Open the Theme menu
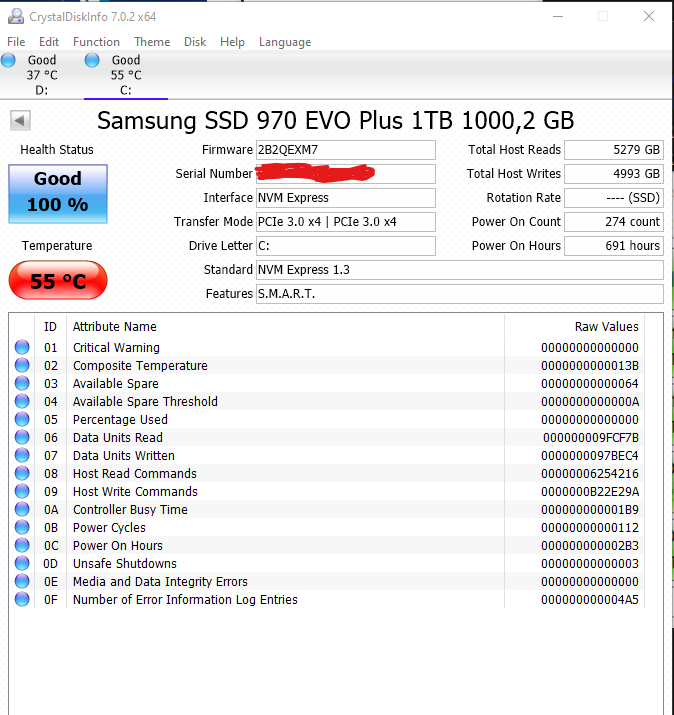The width and height of the screenshot is (674, 715). 152,42
